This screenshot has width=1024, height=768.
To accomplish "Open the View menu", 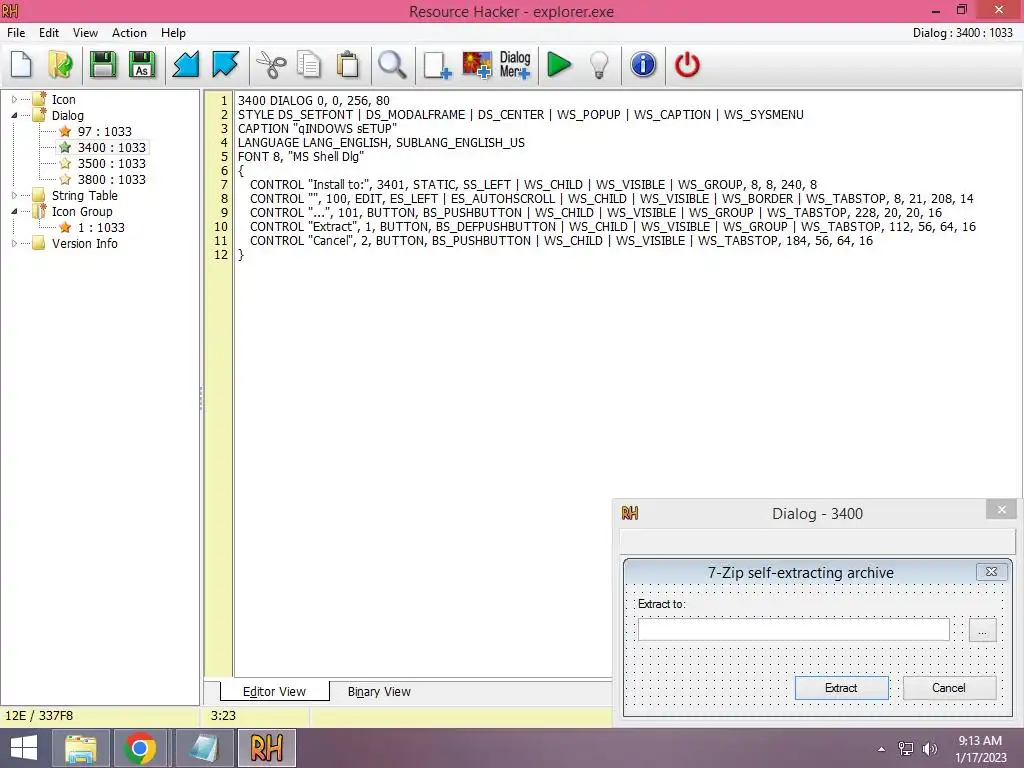I will pos(85,33).
